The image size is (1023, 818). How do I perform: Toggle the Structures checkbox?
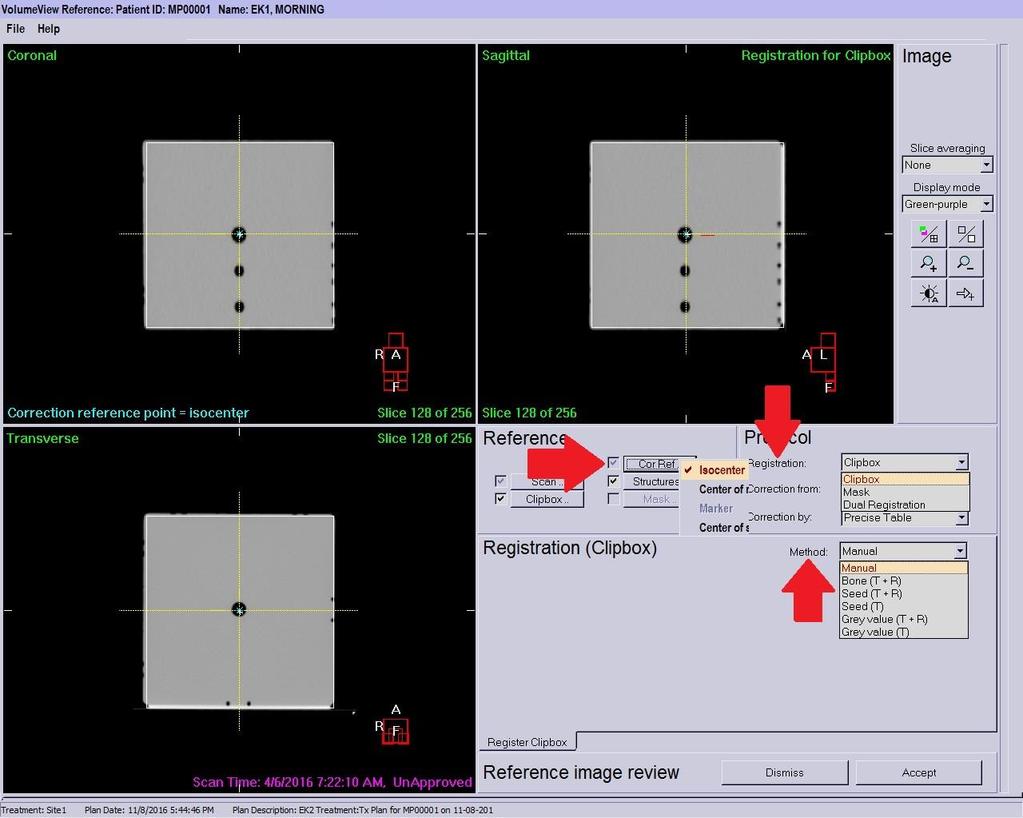(613, 481)
